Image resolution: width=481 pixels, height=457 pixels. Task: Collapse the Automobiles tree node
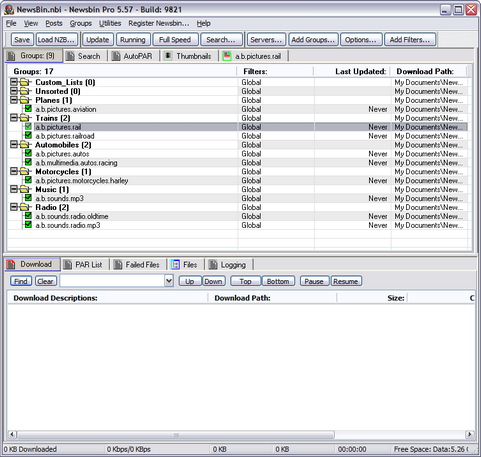point(14,144)
